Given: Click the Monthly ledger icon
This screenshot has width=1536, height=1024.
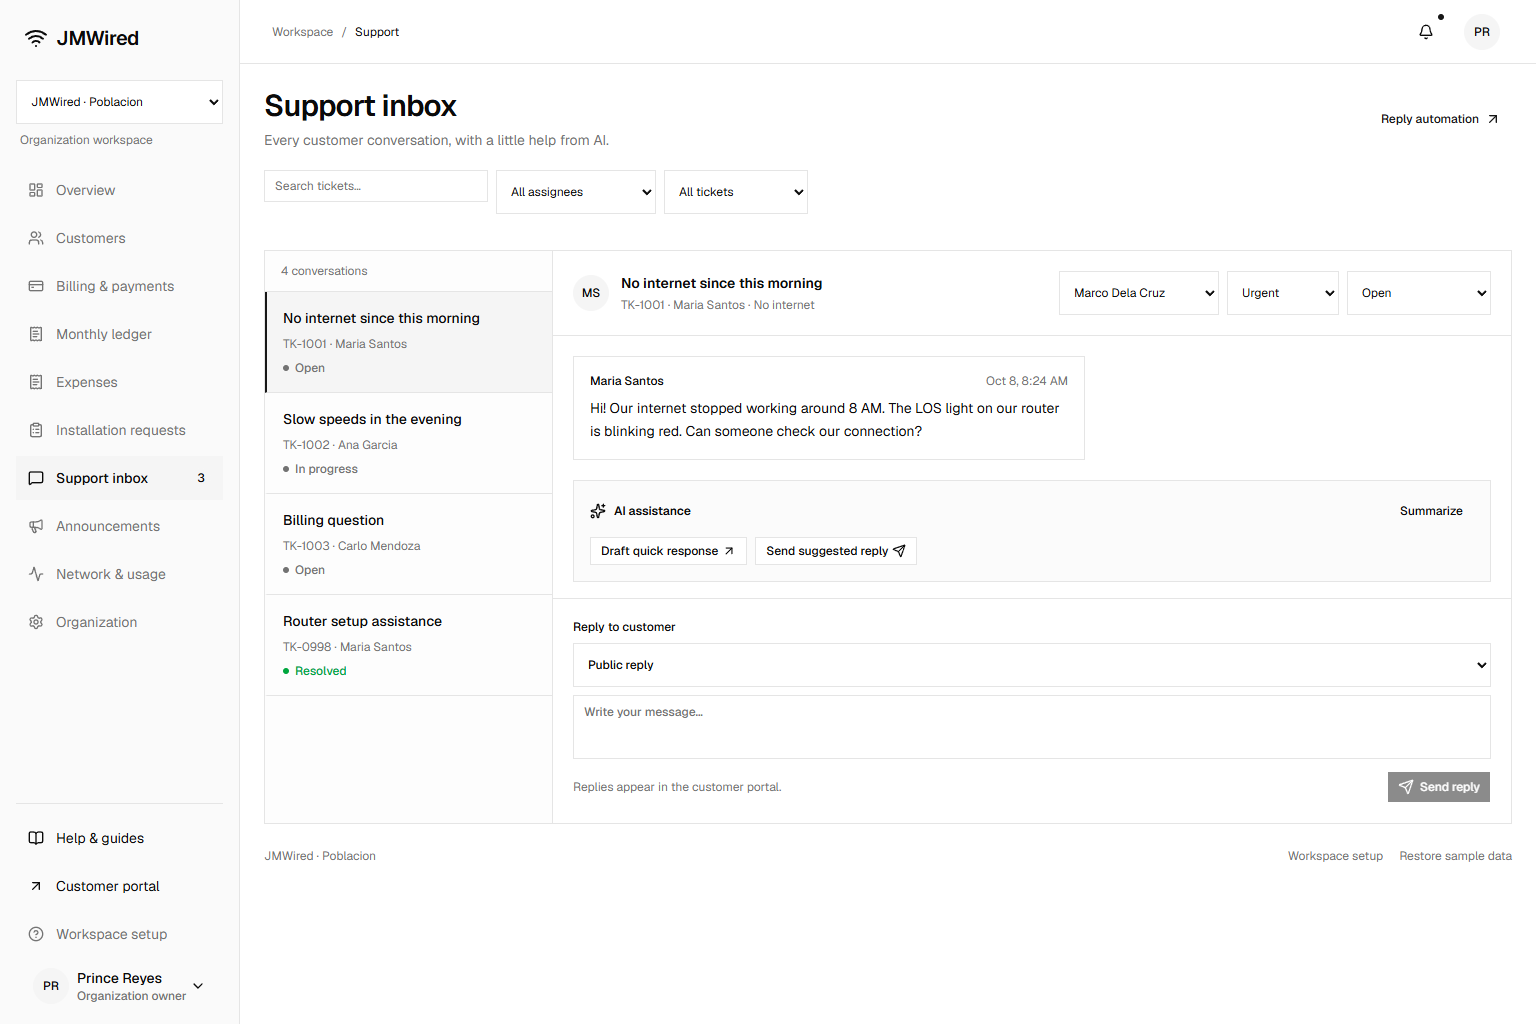Looking at the screenshot, I should tap(36, 334).
